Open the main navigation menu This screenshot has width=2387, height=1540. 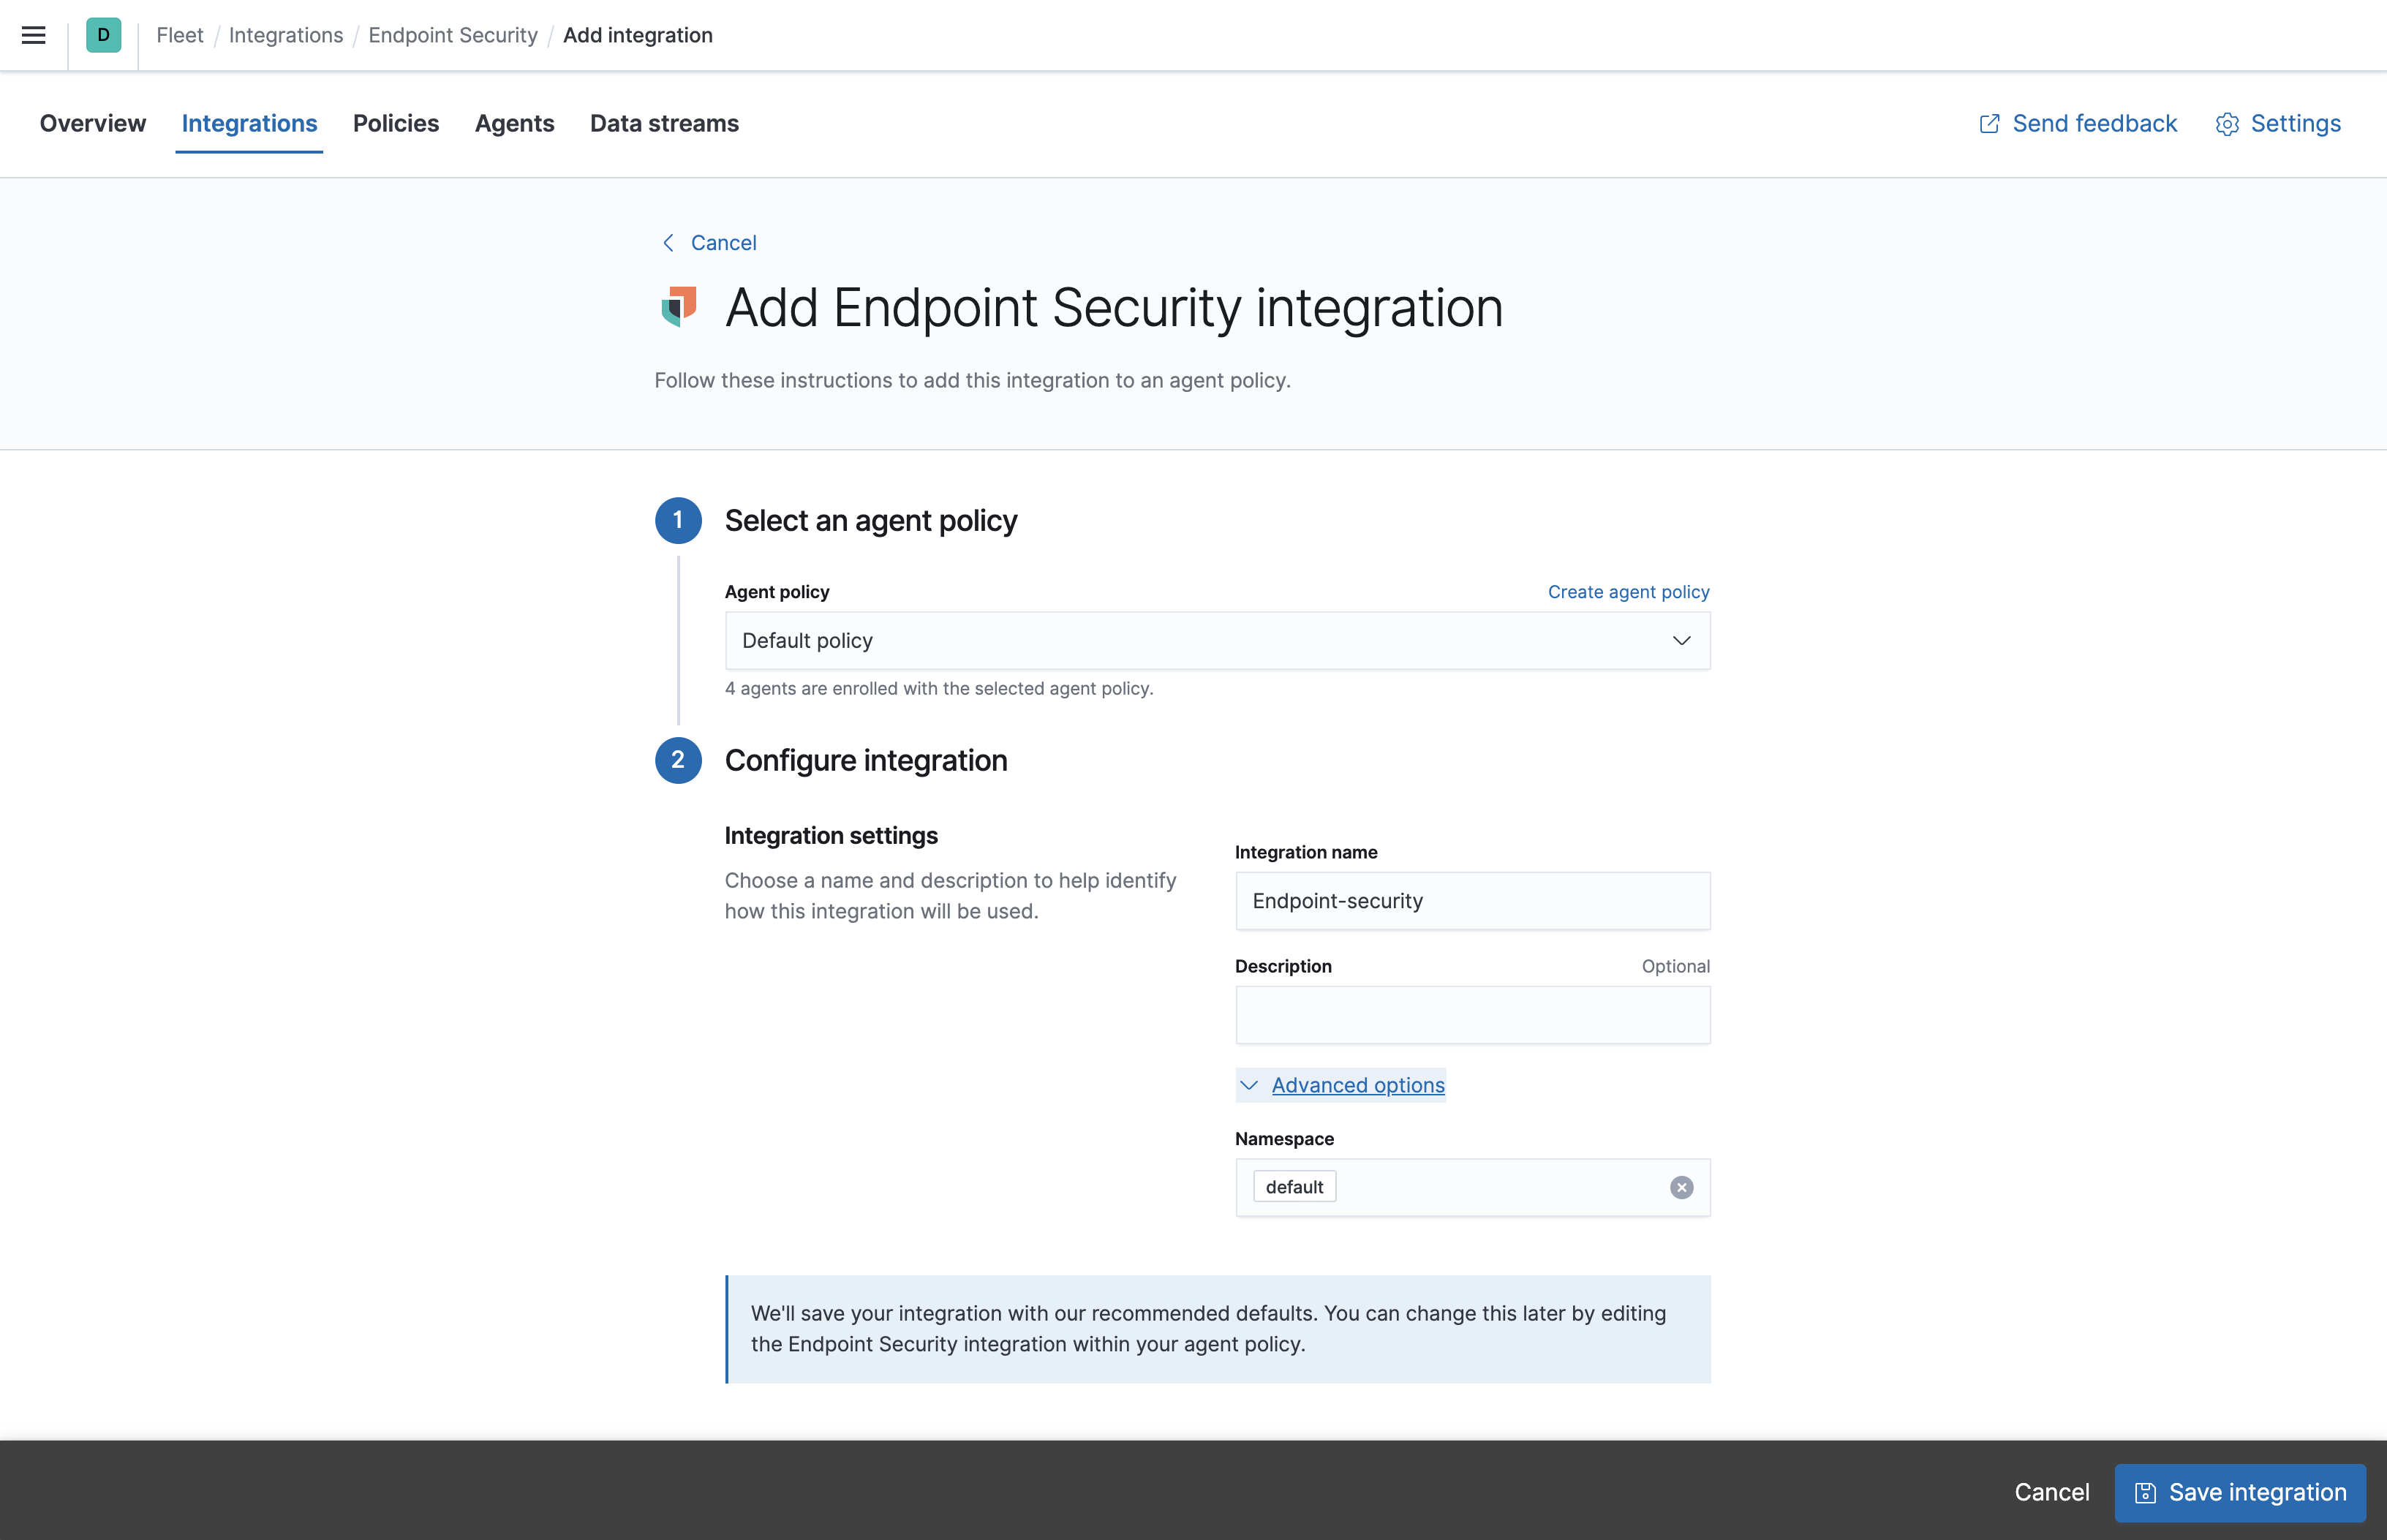pyautogui.click(x=33, y=35)
